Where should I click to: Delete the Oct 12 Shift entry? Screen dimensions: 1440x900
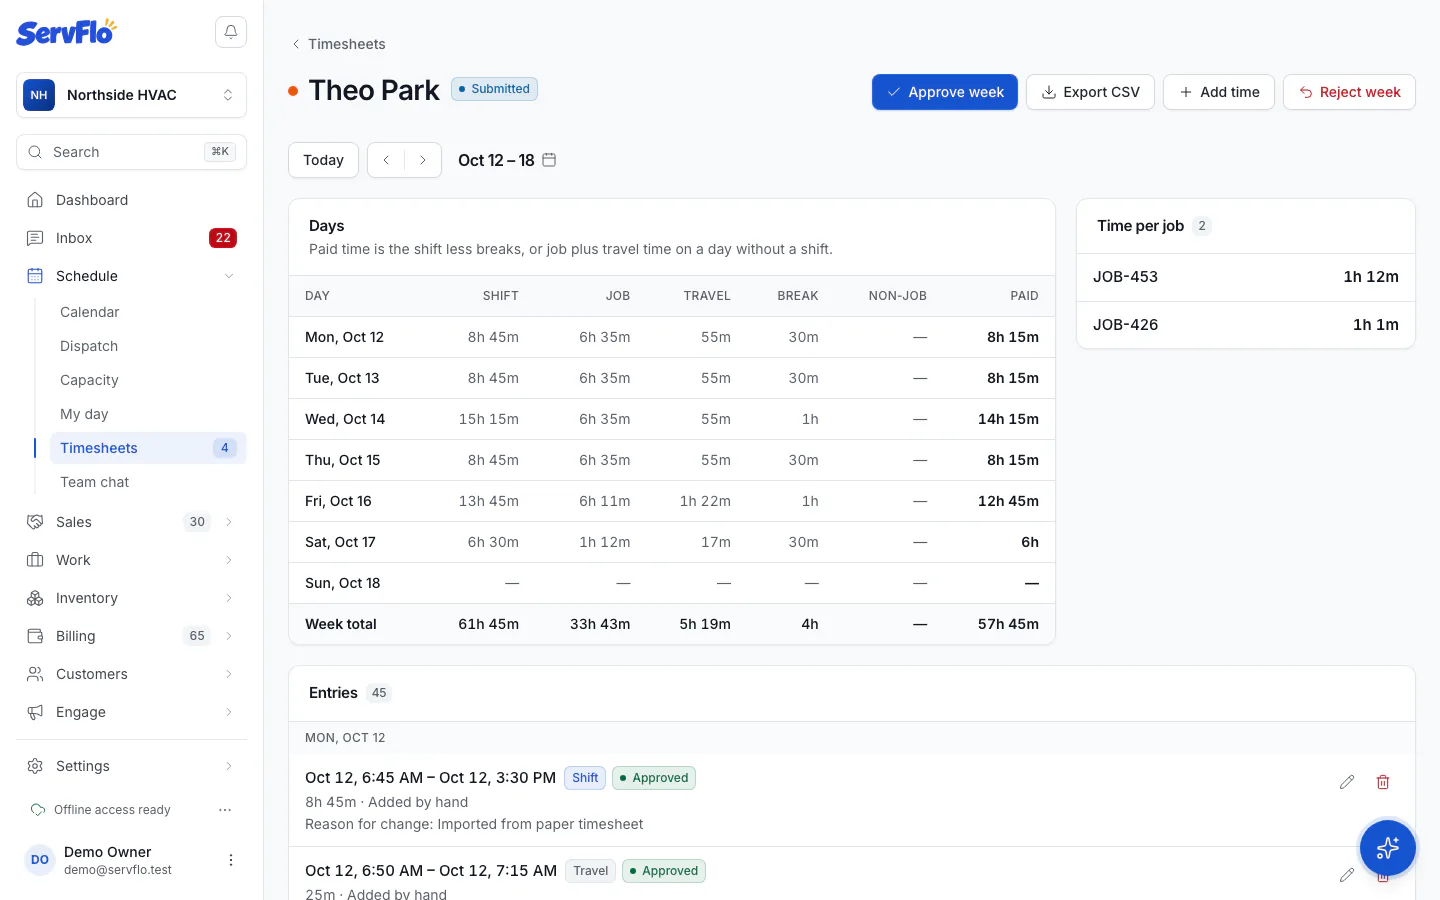tap(1383, 782)
